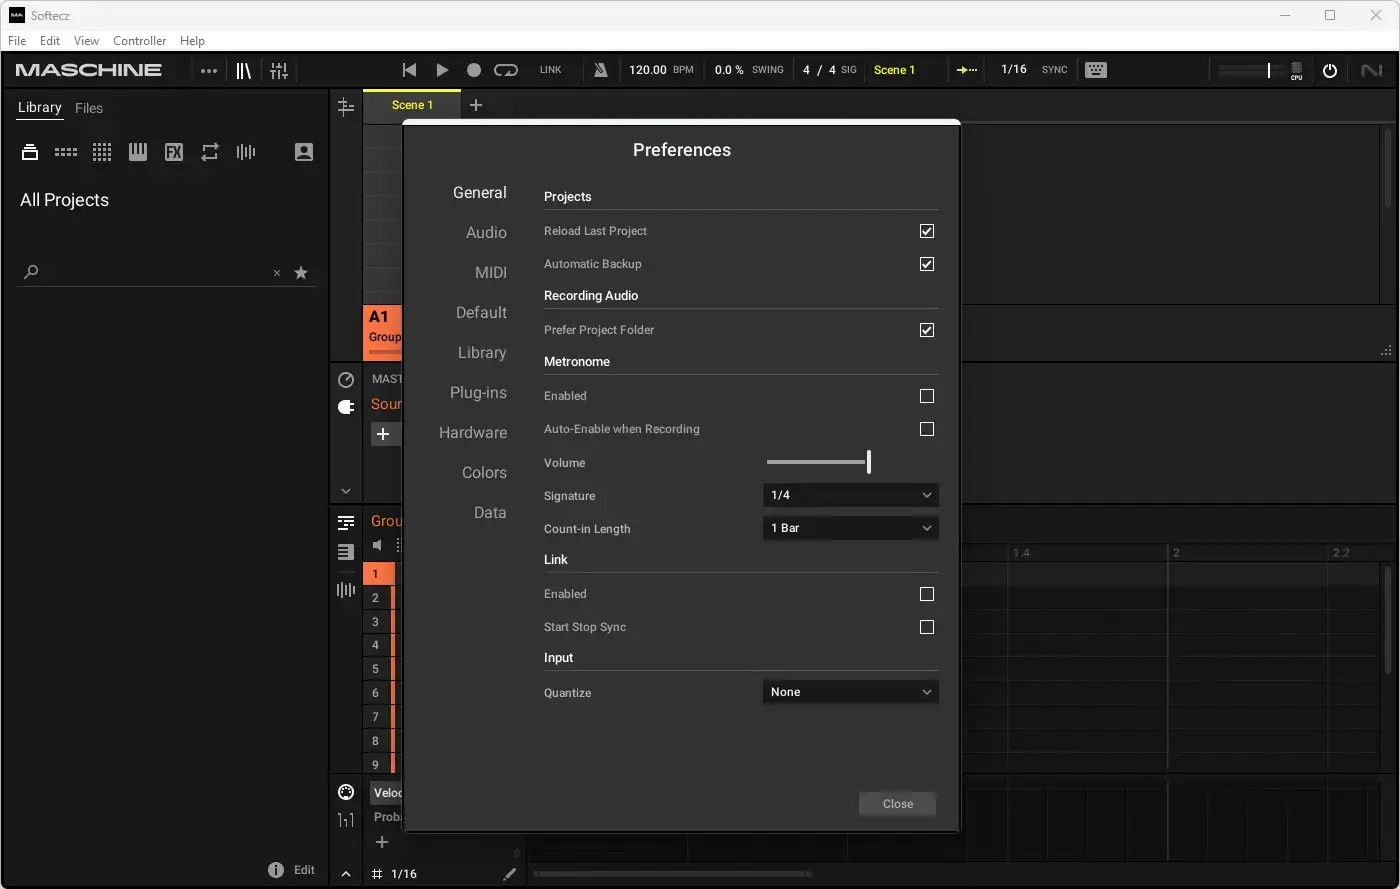1400x889 pixels.
Task: Click the audio engine power icon
Action: [x=1330, y=70]
